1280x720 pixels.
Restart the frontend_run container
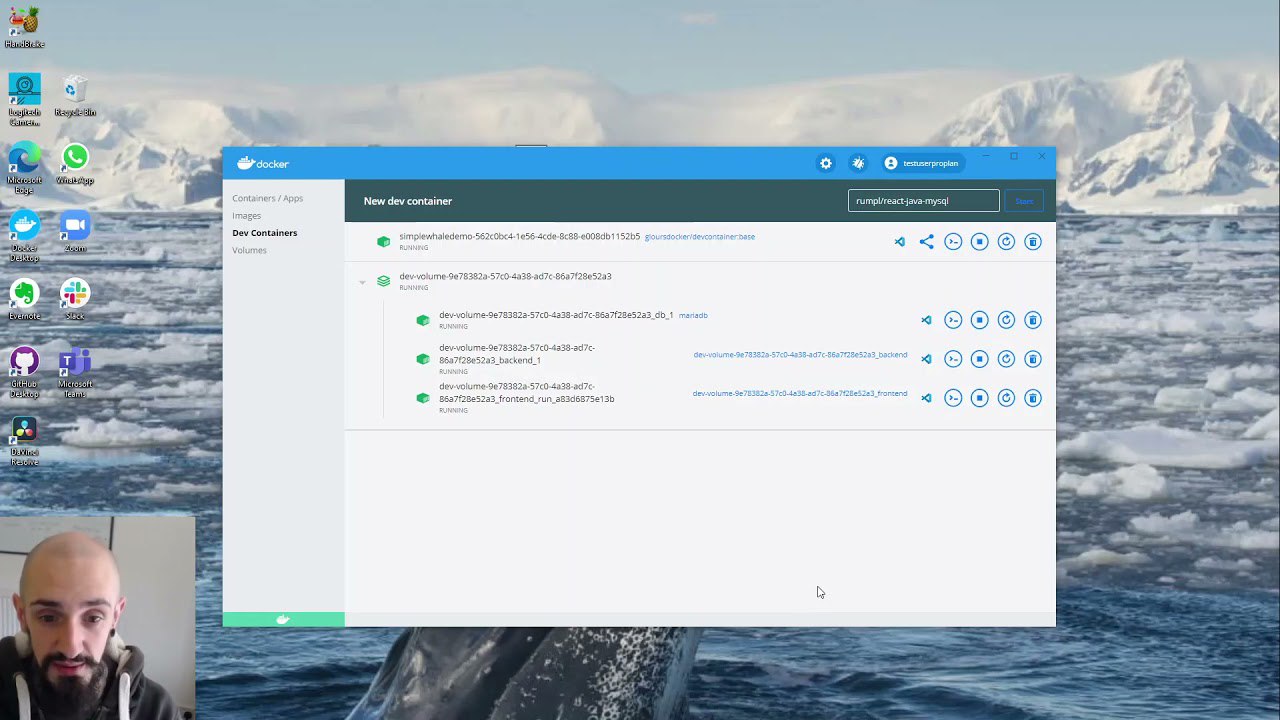[1006, 398]
